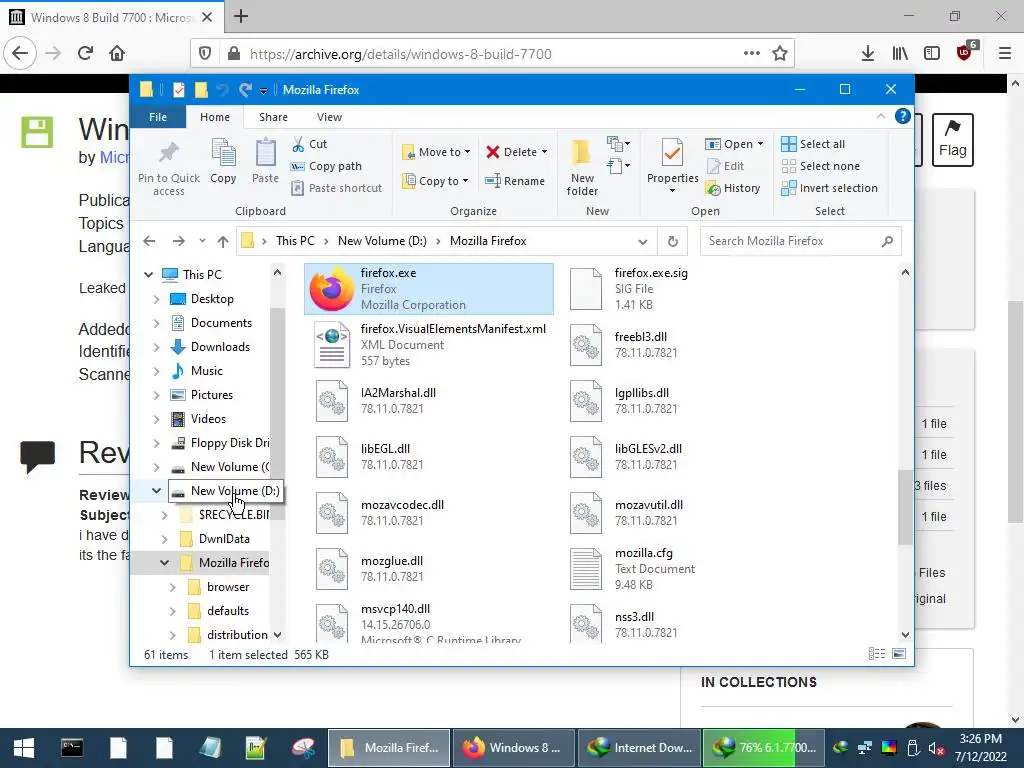This screenshot has width=1024, height=768.
Task: Open Firefox Library icon
Action: [x=900, y=53]
